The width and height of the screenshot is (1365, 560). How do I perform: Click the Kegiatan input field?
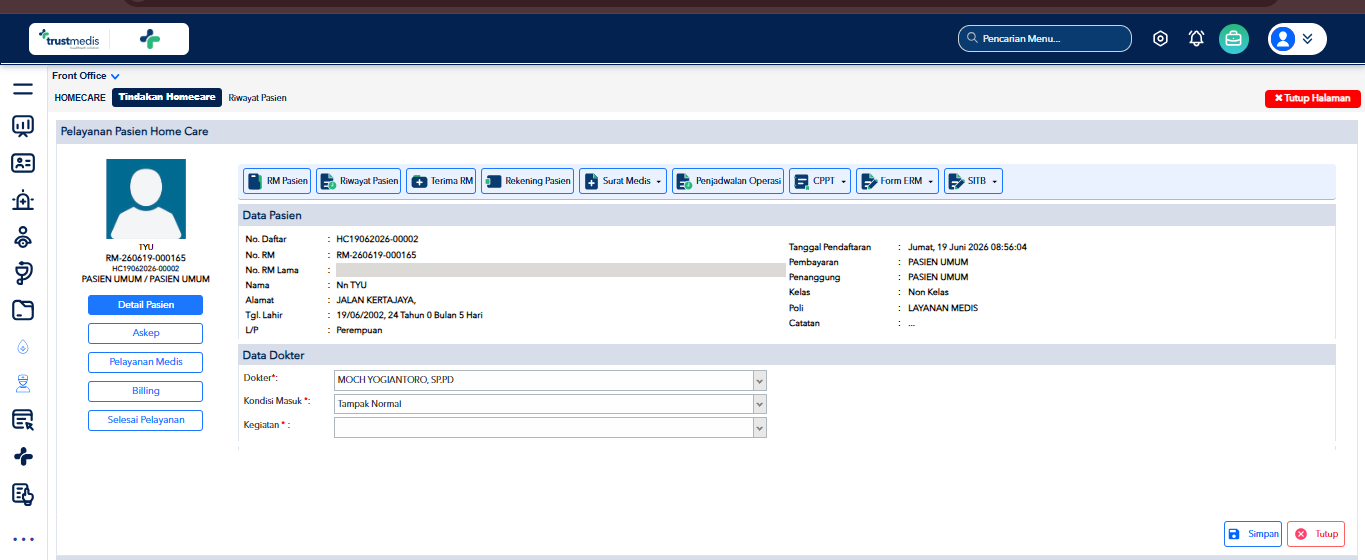pos(543,428)
